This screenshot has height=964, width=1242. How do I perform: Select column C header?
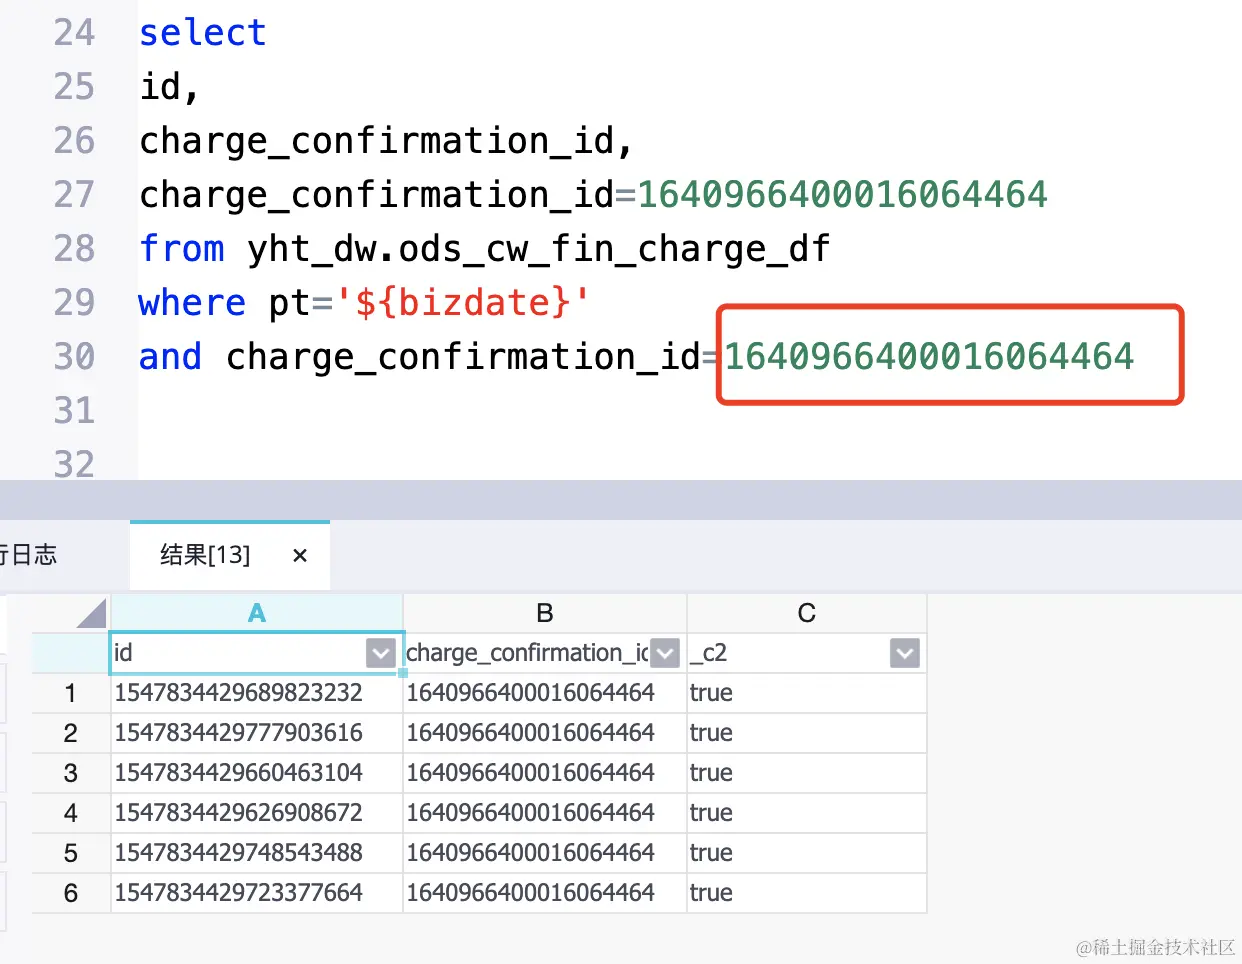point(807,613)
